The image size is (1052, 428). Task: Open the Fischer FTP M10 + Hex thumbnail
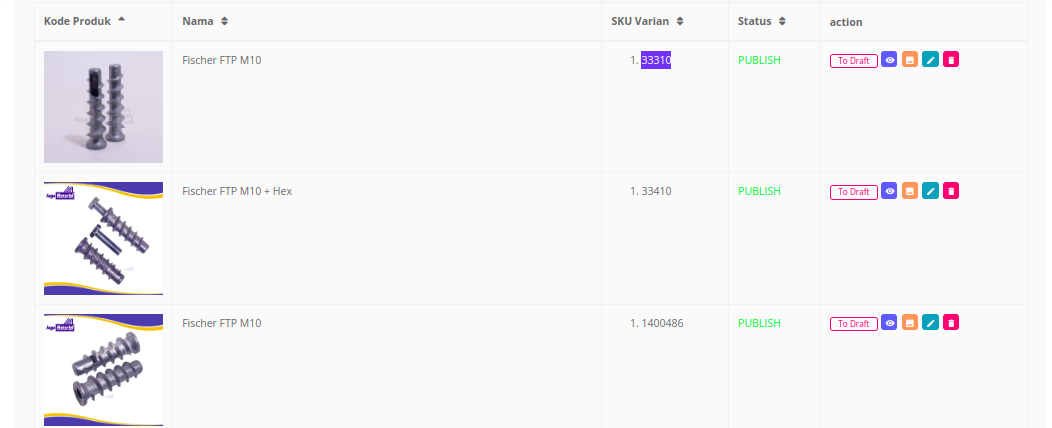[103, 238]
